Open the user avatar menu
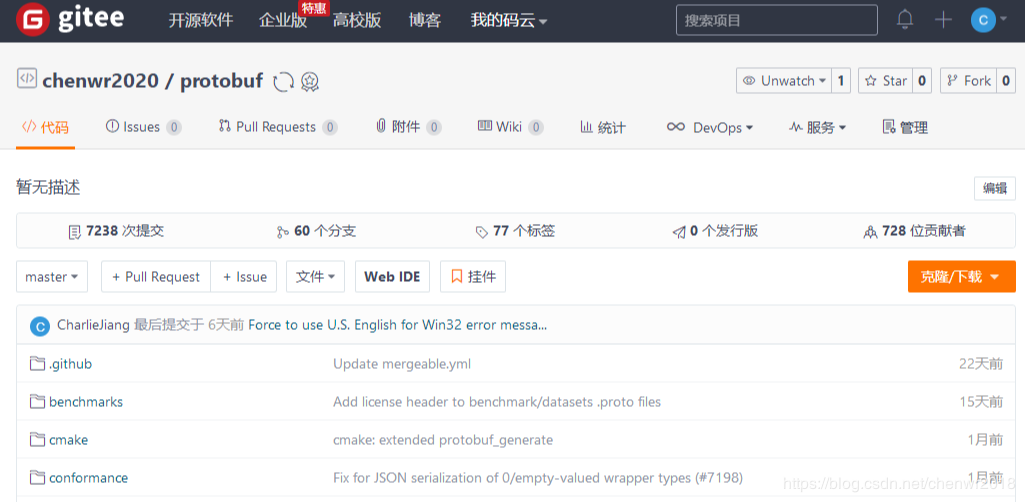 988,20
